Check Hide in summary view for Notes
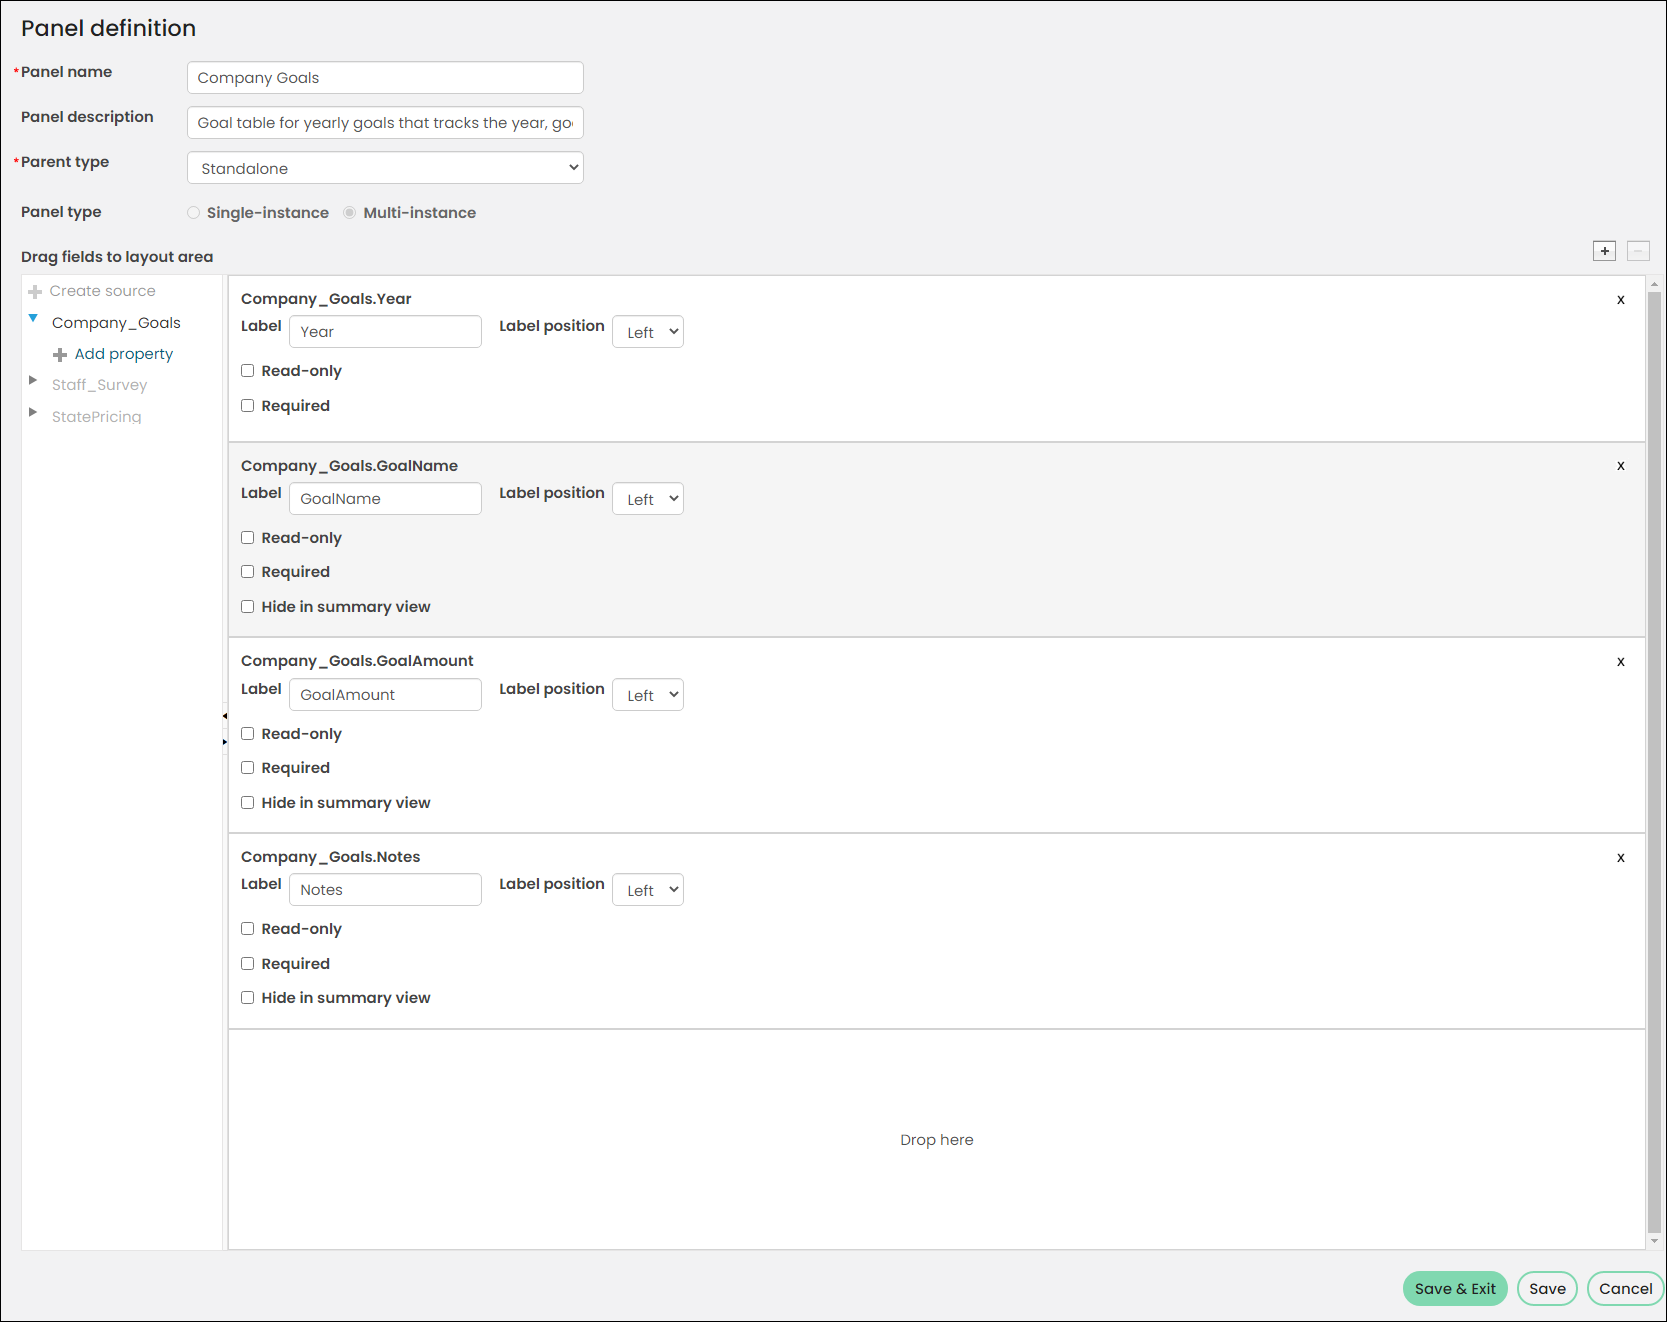 (x=247, y=998)
